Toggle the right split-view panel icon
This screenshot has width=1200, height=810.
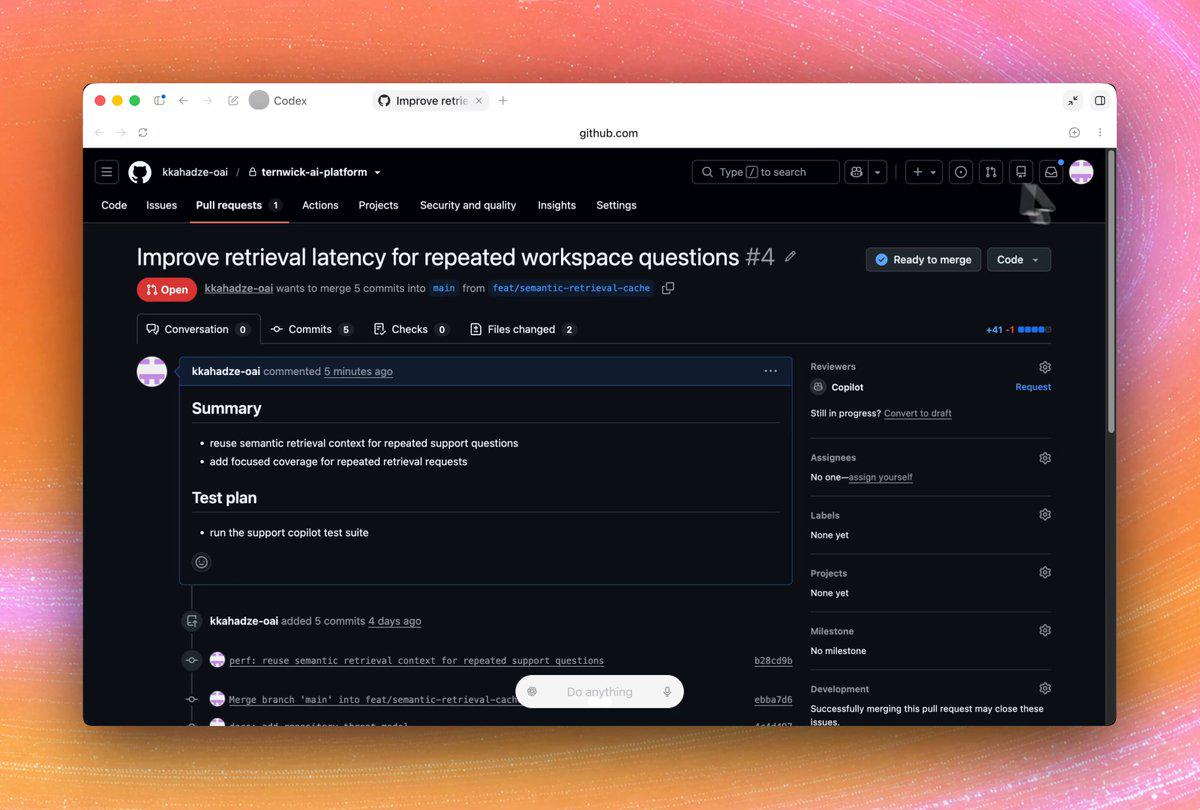pyautogui.click(x=1100, y=101)
